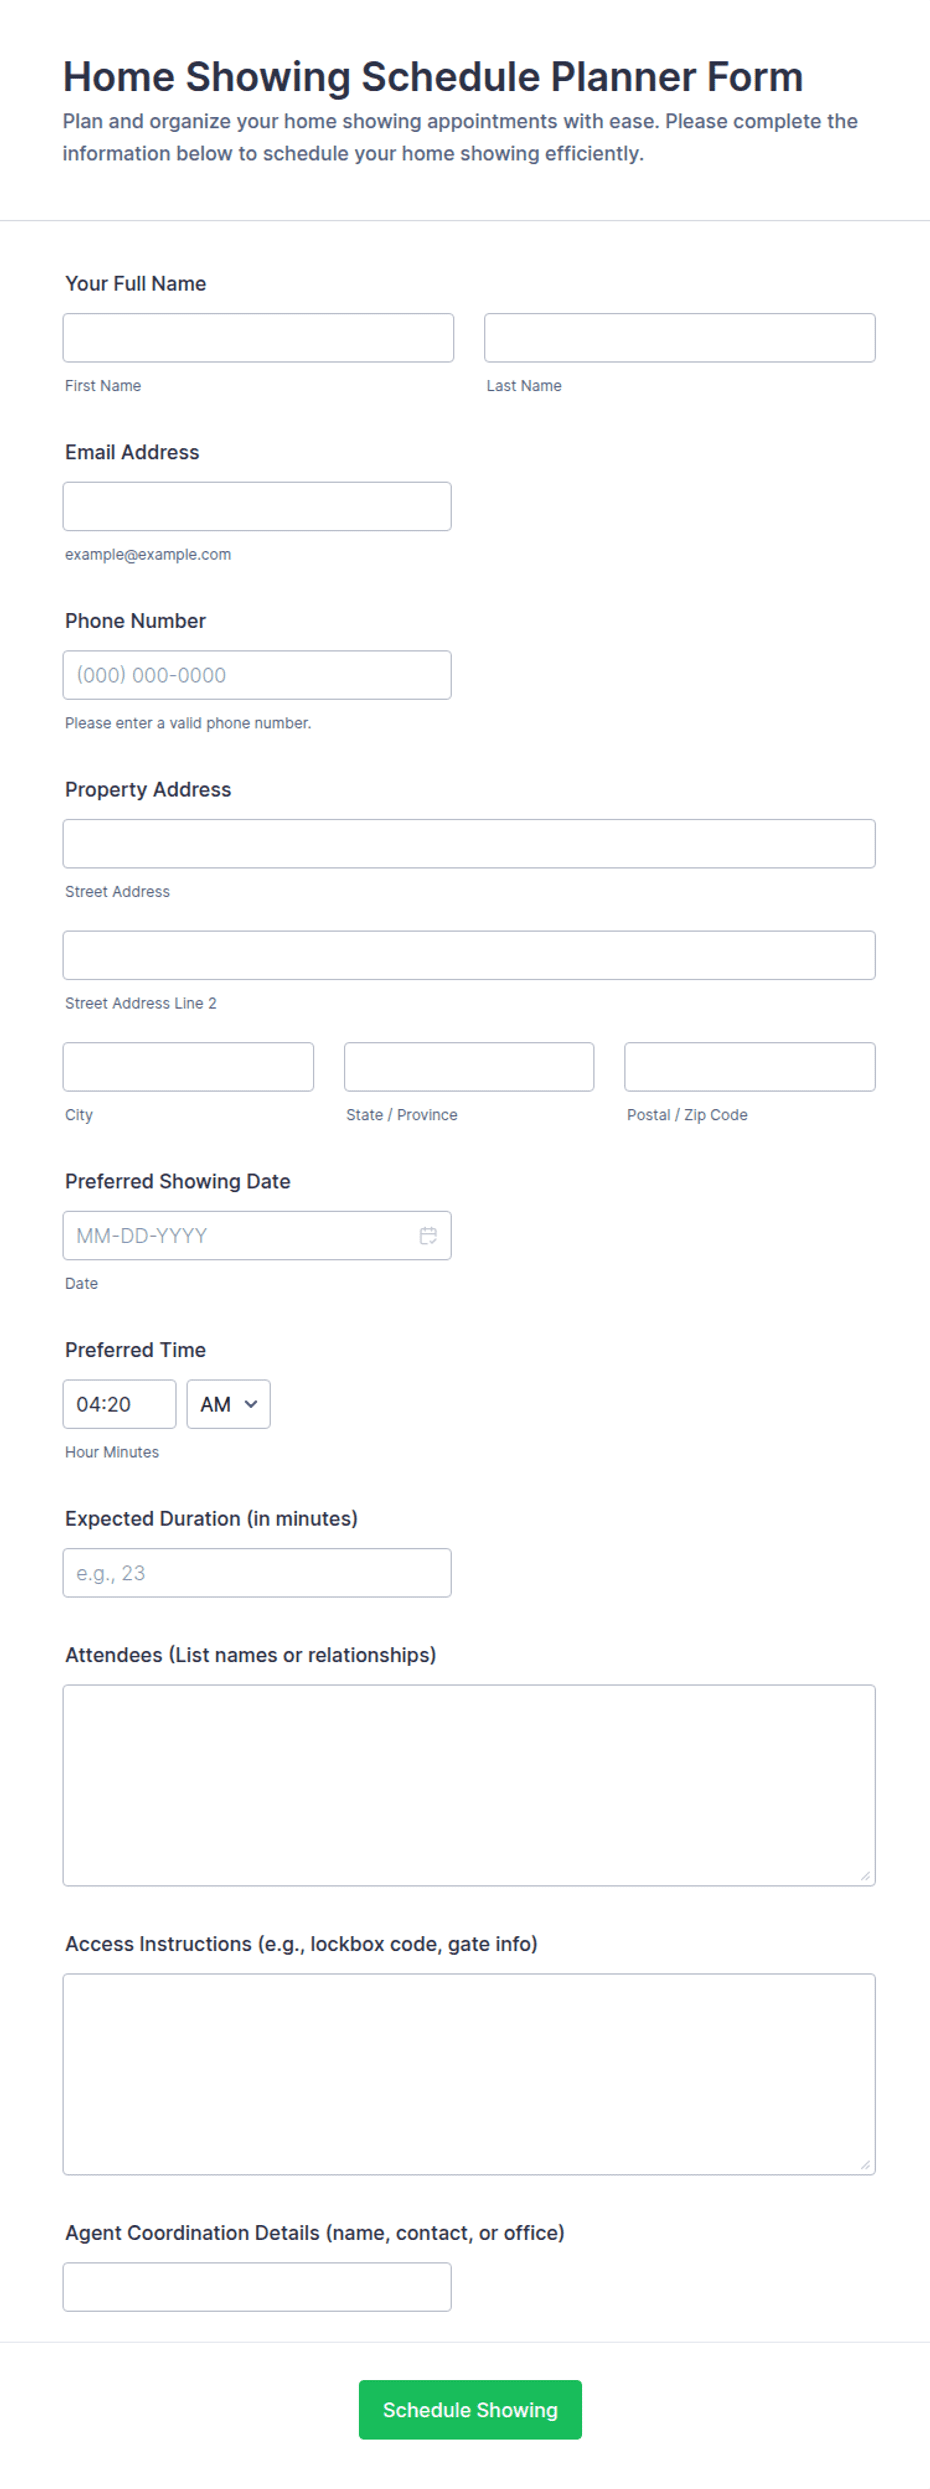Click the Street Address Line 2 box
Screen dimensions: 930x2489
click(x=469, y=955)
